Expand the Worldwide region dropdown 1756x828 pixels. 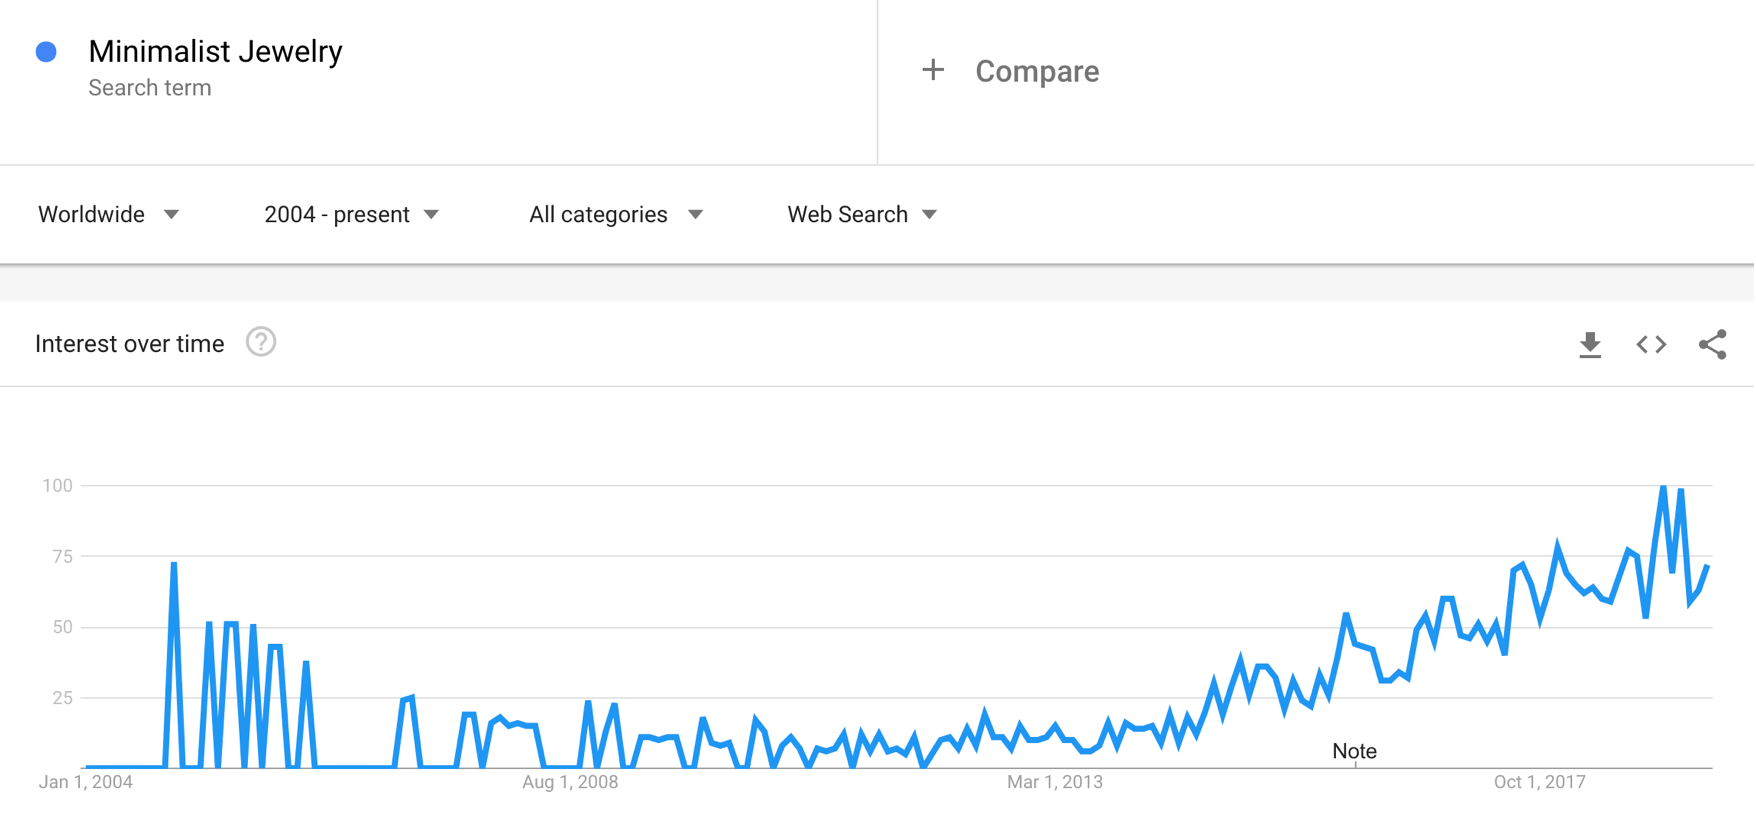click(108, 215)
